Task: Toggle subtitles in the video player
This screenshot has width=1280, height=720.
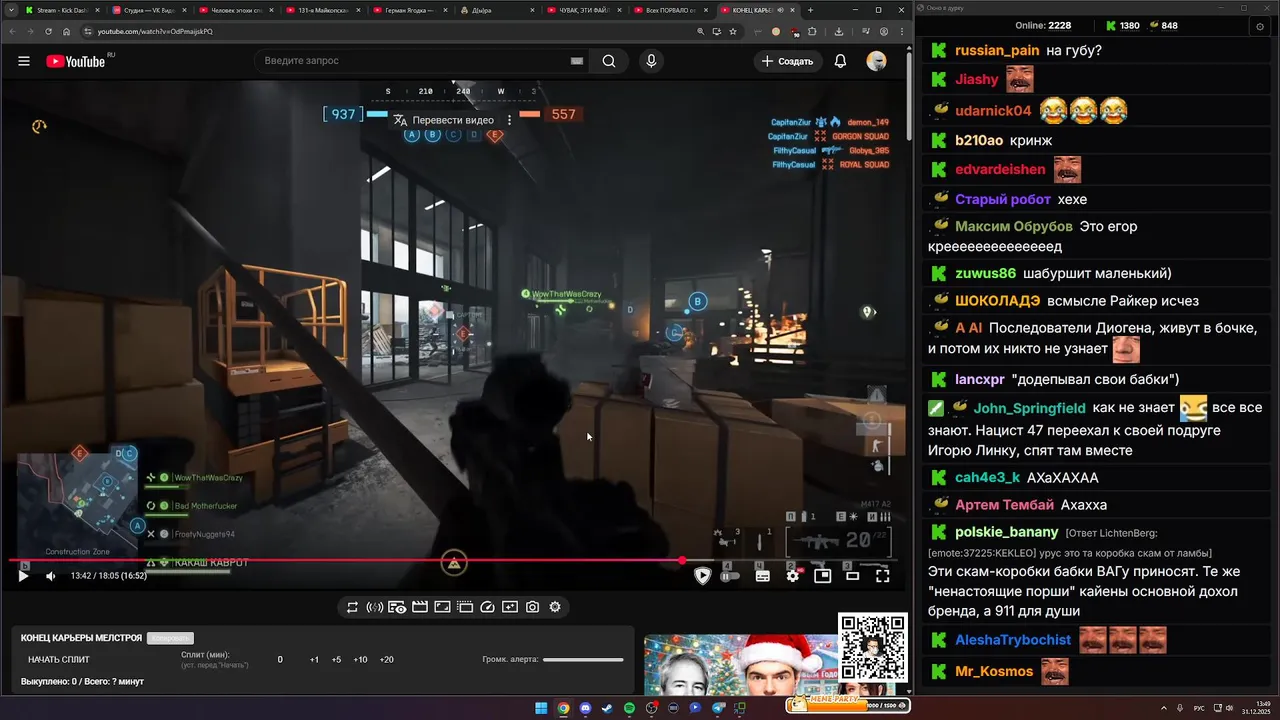Action: pyautogui.click(x=762, y=576)
